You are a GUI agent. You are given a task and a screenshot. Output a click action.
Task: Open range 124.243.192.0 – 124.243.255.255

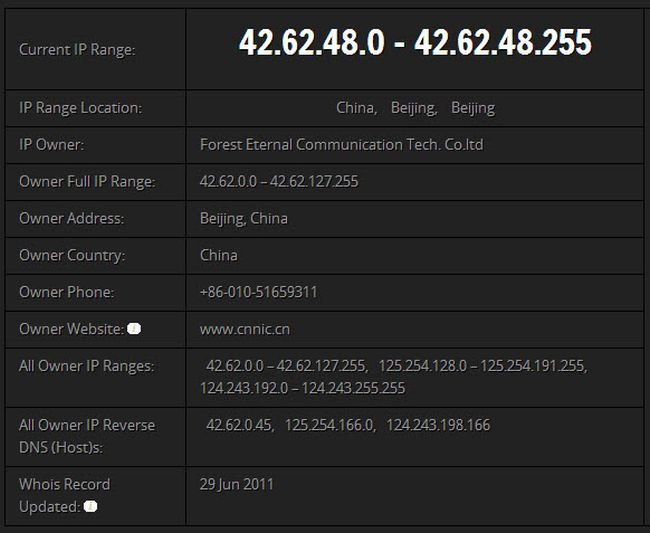[x=302, y=388]
